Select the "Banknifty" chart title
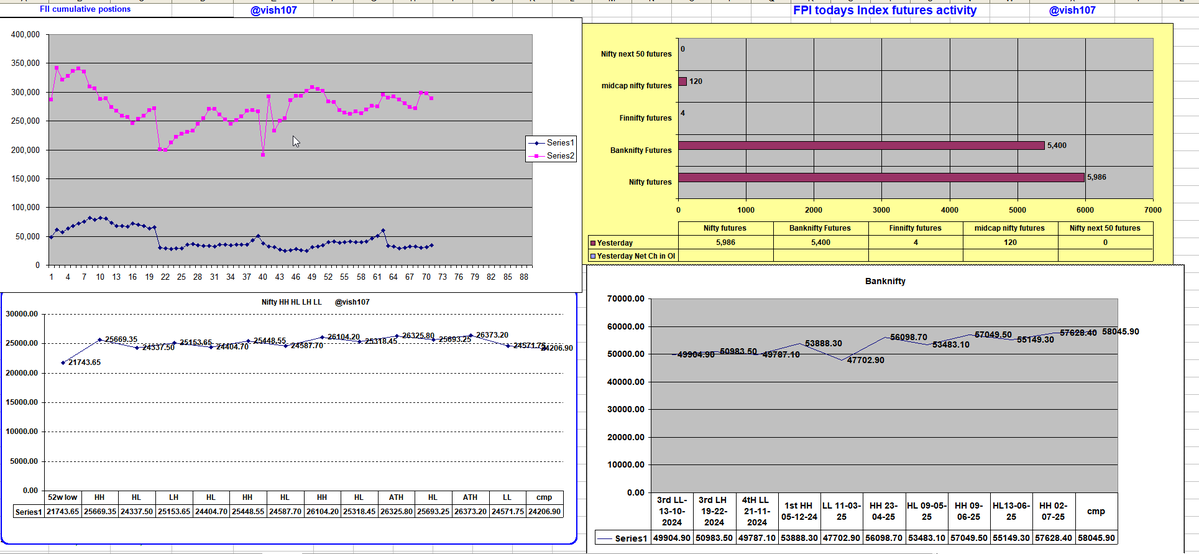Viewport: 1199px width, 554px height. point(886,281)
